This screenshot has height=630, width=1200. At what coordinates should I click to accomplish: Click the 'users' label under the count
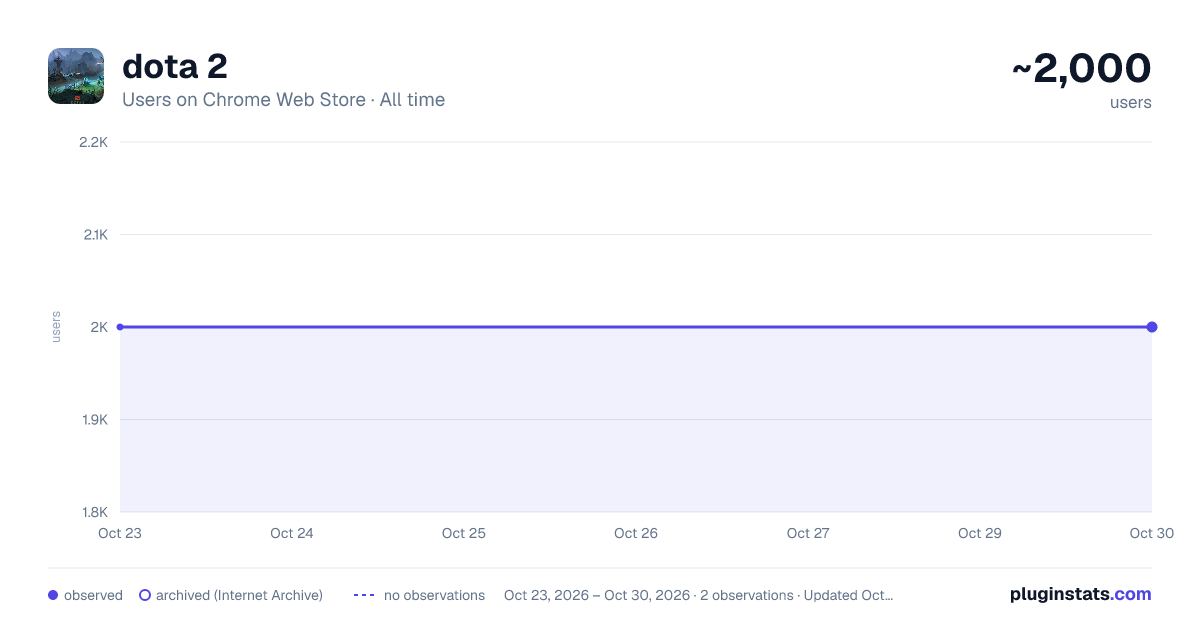pos(1131,102)
